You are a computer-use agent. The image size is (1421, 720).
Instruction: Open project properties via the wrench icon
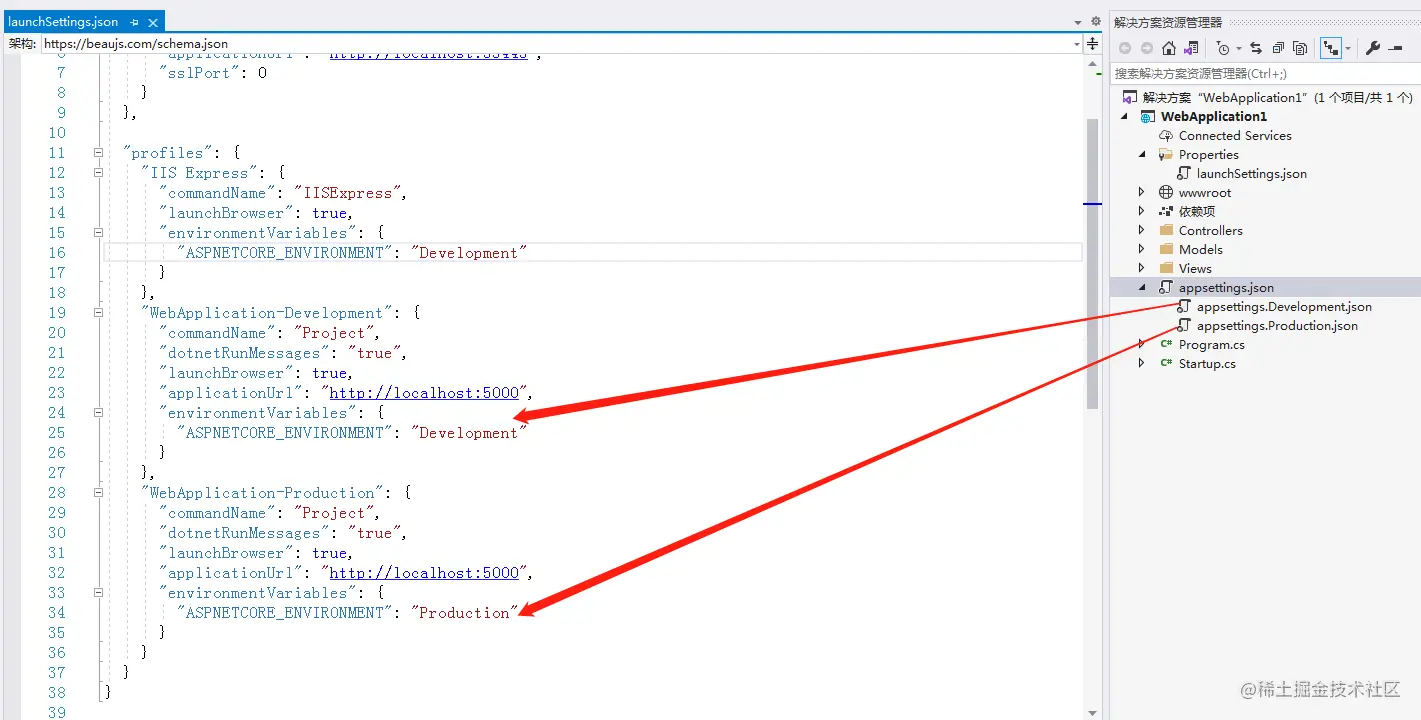pyautogui.click(x=1372, y=47)
